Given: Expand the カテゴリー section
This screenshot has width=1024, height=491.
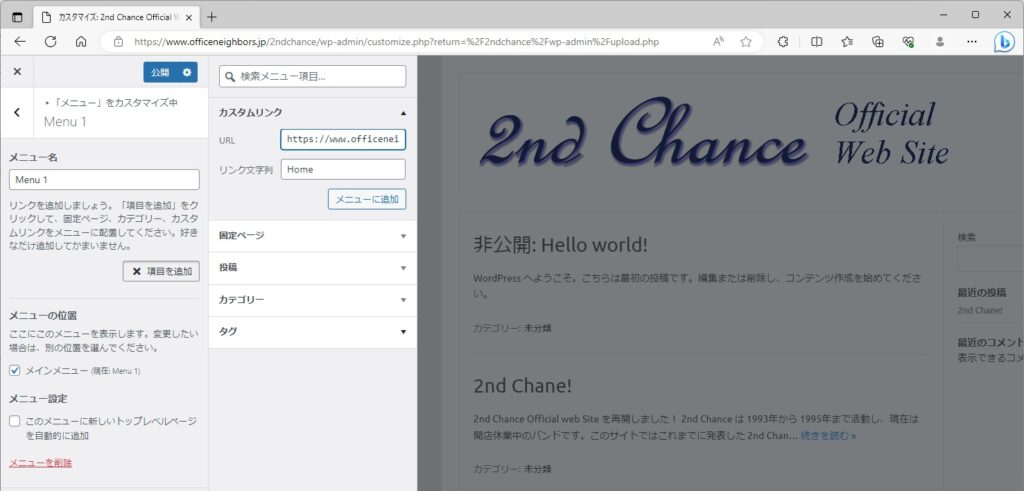Looking at the screenshot, I should [x=312, y=300].
